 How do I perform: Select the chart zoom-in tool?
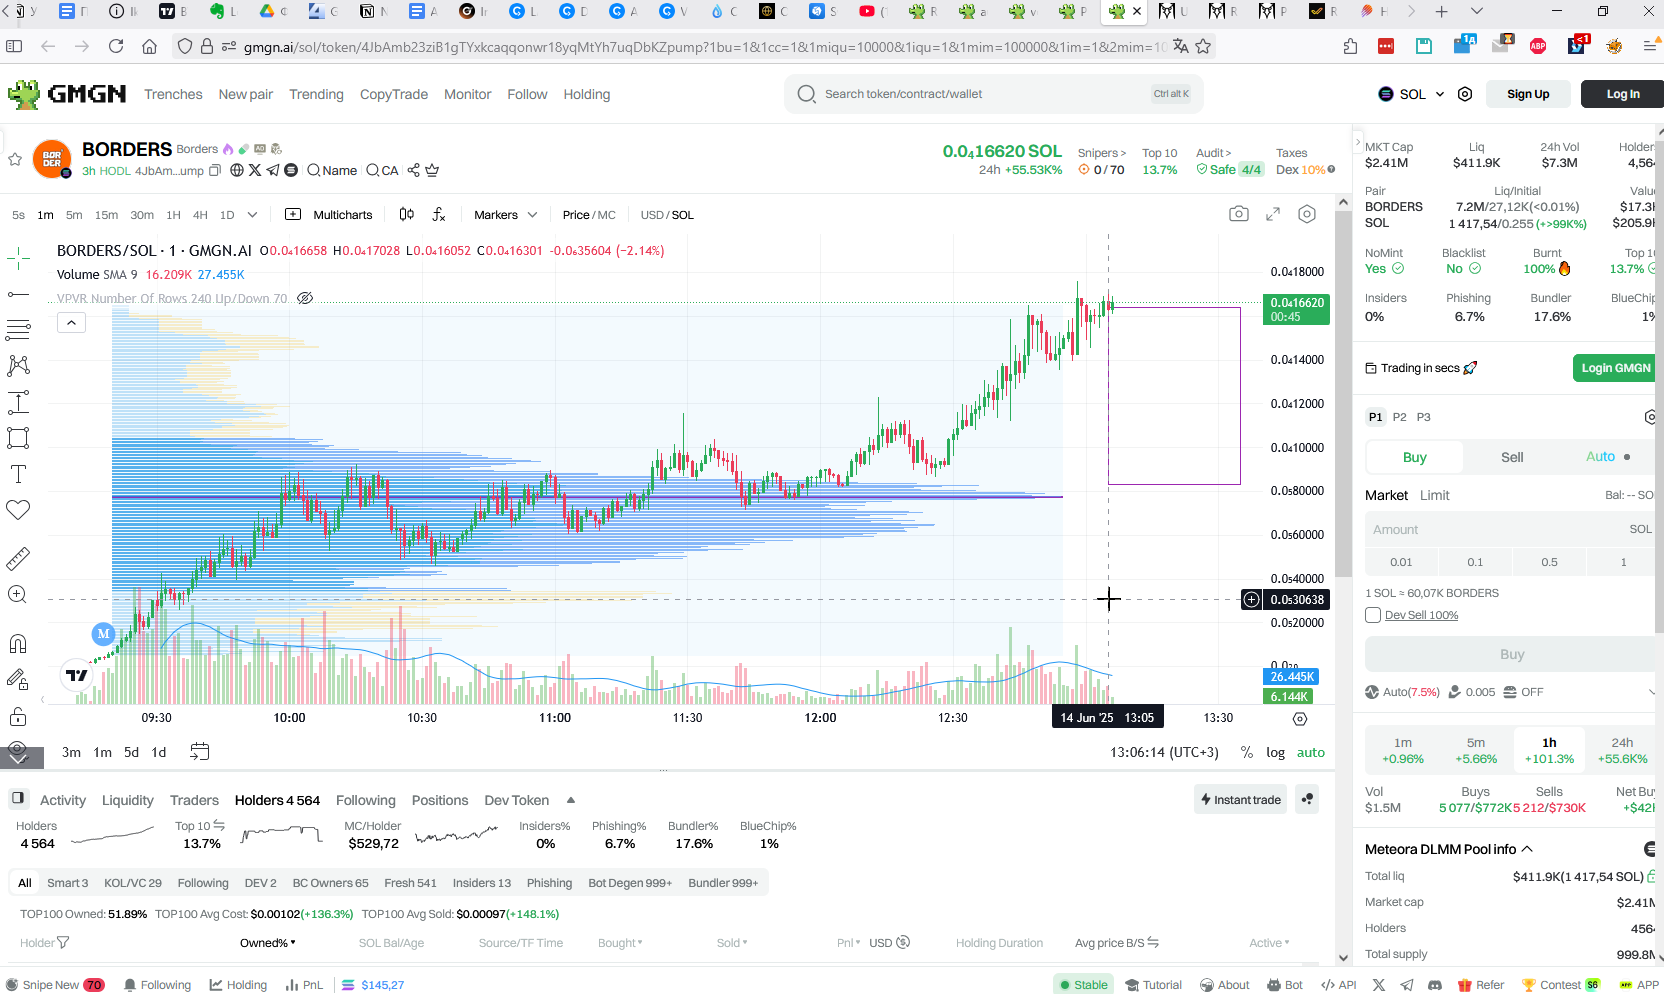[x=18, y=594]
